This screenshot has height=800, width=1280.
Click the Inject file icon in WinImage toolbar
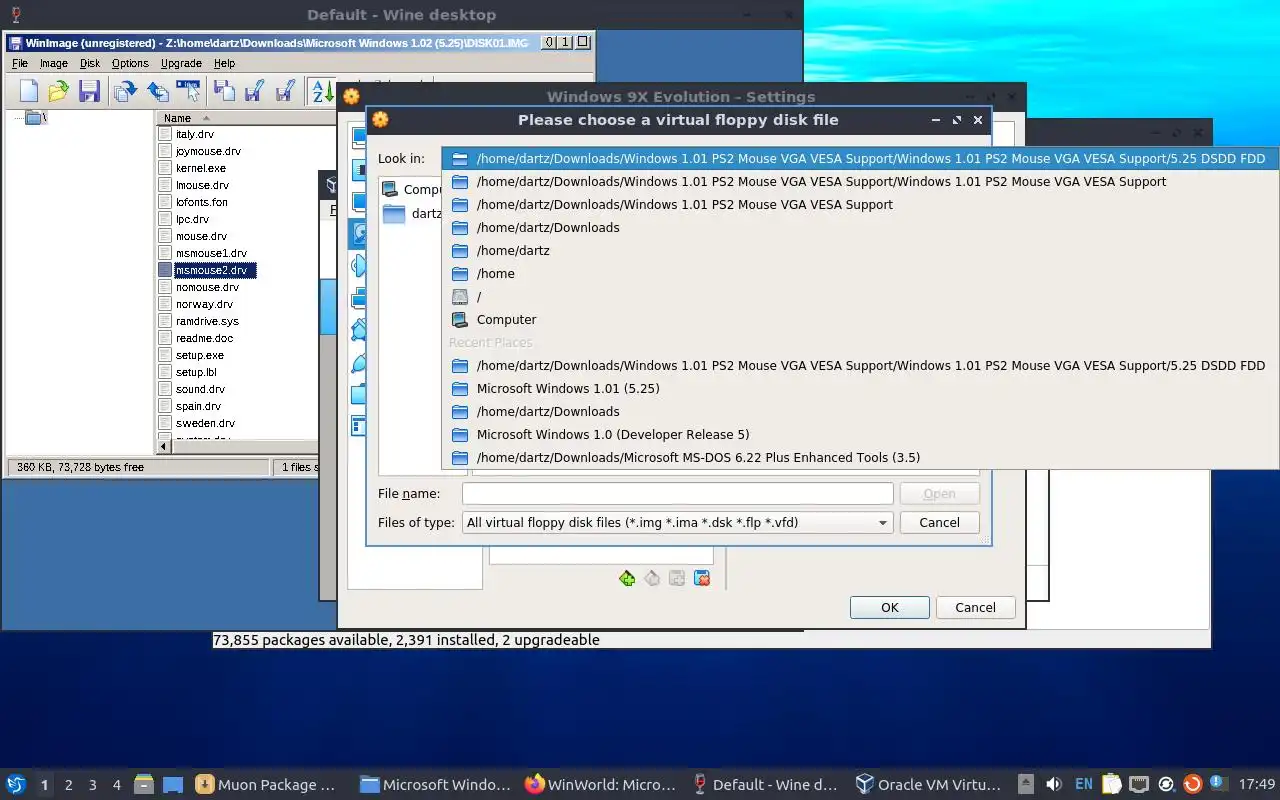(x=224, y=92)
